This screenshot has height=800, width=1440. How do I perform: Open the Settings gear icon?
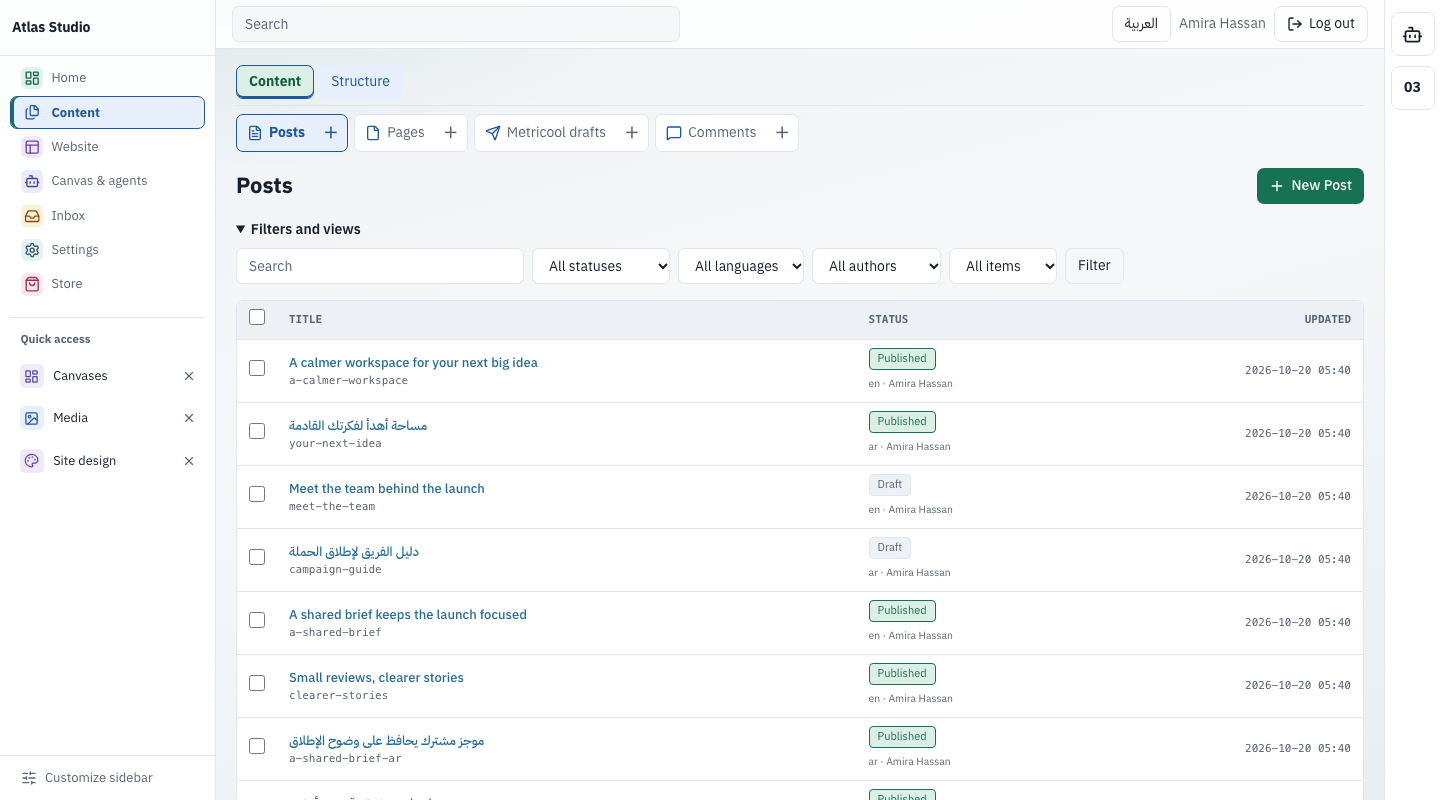(x=32, y=250)
